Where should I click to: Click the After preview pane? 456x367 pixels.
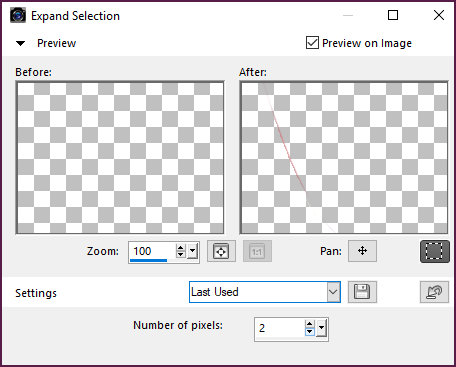coord(344,157)
